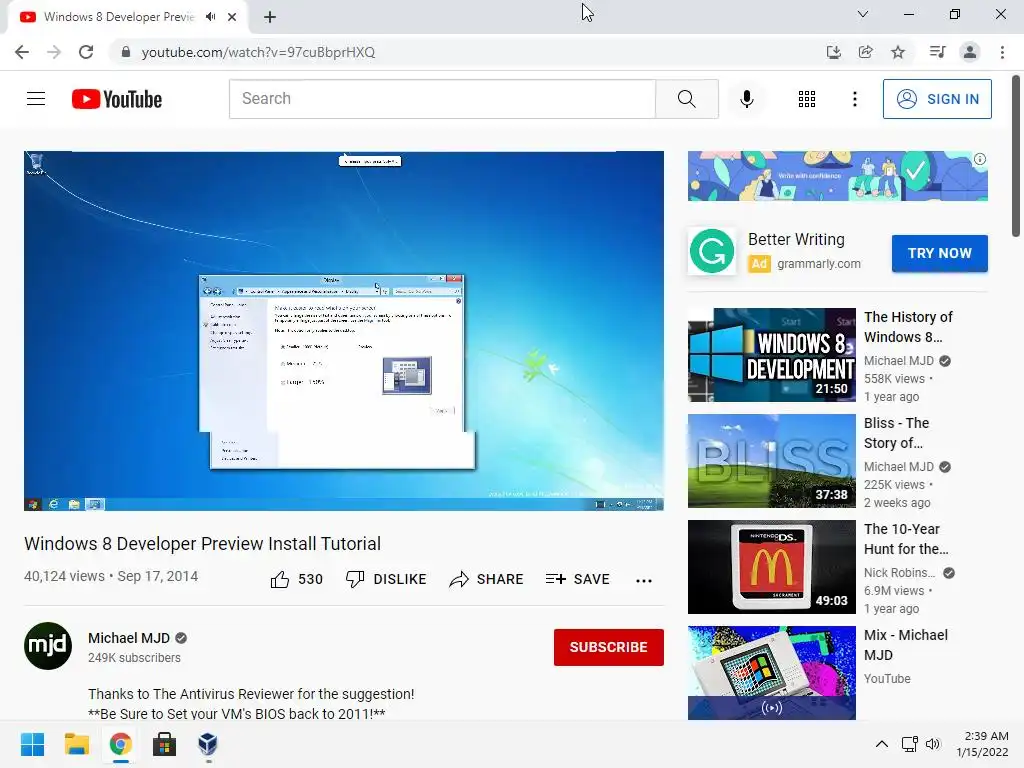Open the clock and date flyout
The width and height of the screenshot is (1024, 768).
[982, 744]
